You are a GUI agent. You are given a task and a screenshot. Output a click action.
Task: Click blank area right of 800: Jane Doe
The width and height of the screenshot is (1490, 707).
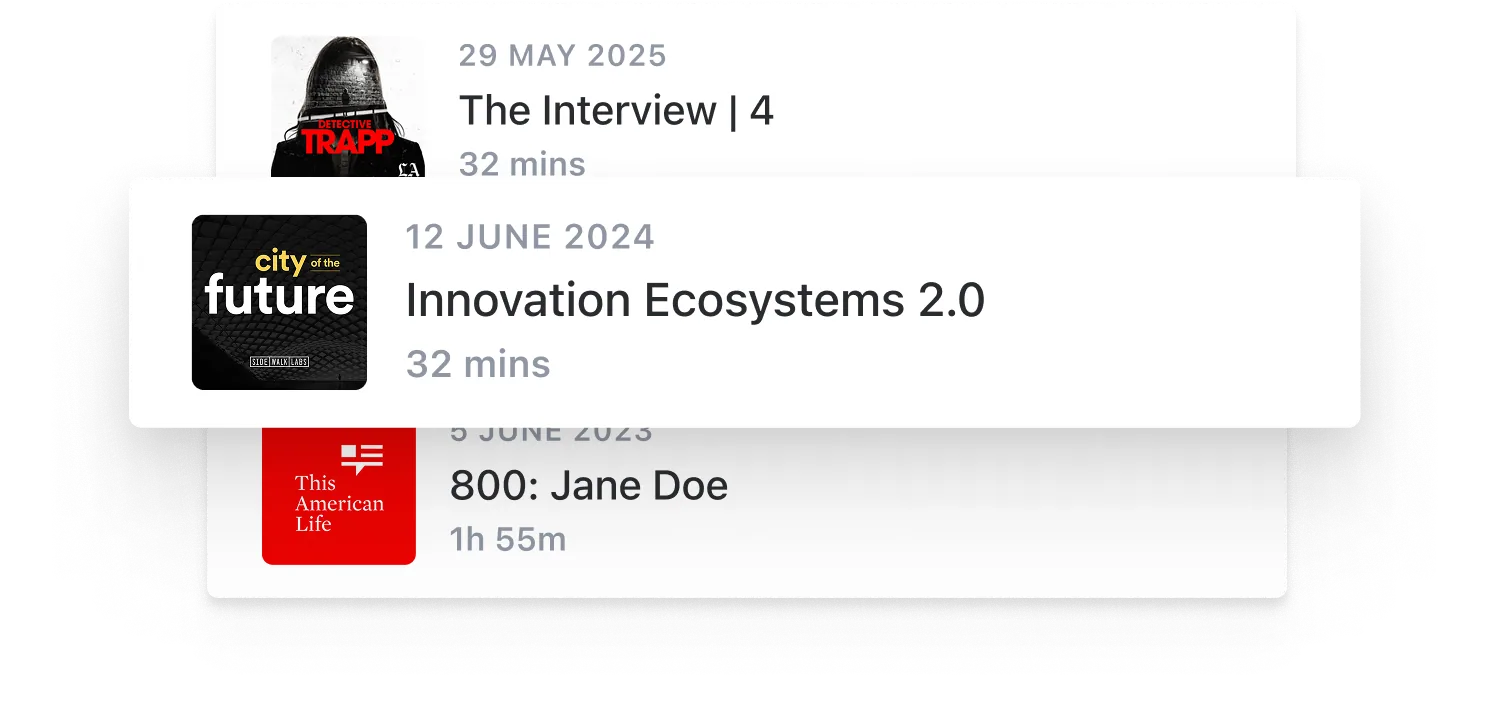[x=1000, y=487]
